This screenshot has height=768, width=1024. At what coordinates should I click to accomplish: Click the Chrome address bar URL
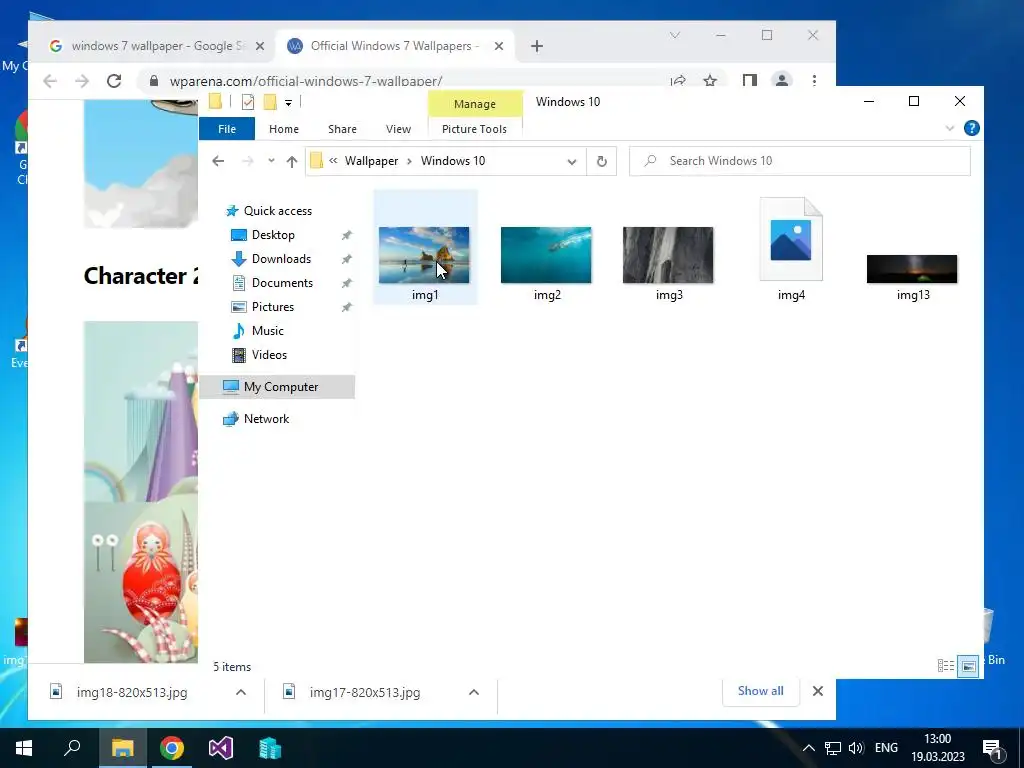pos(306,82)
